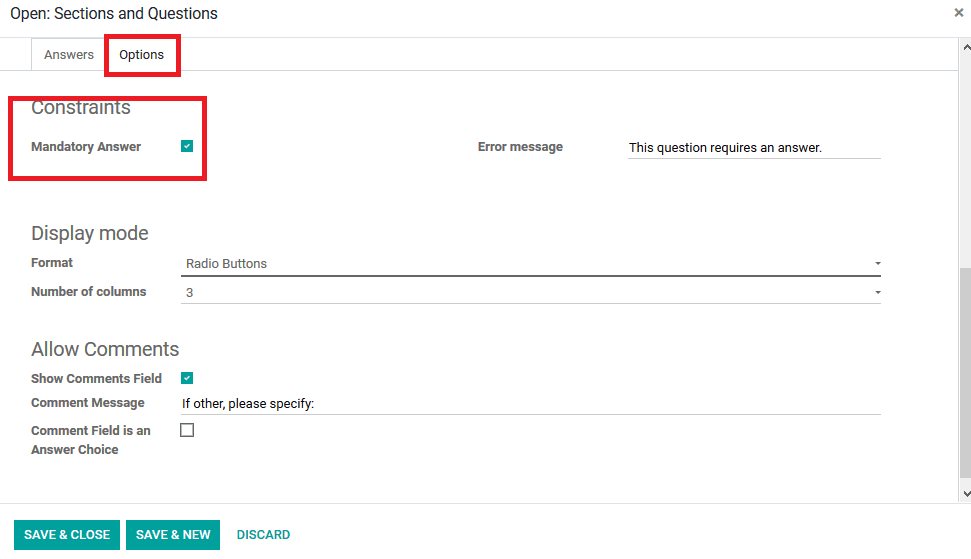Edit the Error message field
The width and height of the screenshot is (971, 559).
point(754,147)
